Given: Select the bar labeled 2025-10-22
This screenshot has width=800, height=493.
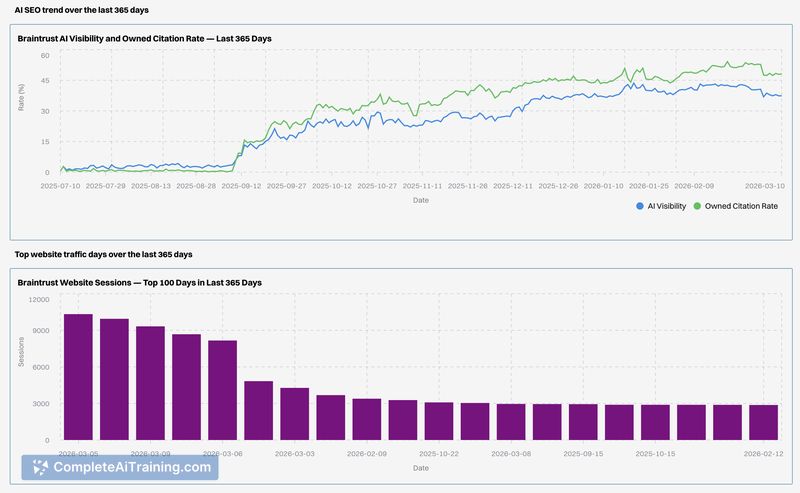Looking at the screenshot, I should (x=438, y=421).
